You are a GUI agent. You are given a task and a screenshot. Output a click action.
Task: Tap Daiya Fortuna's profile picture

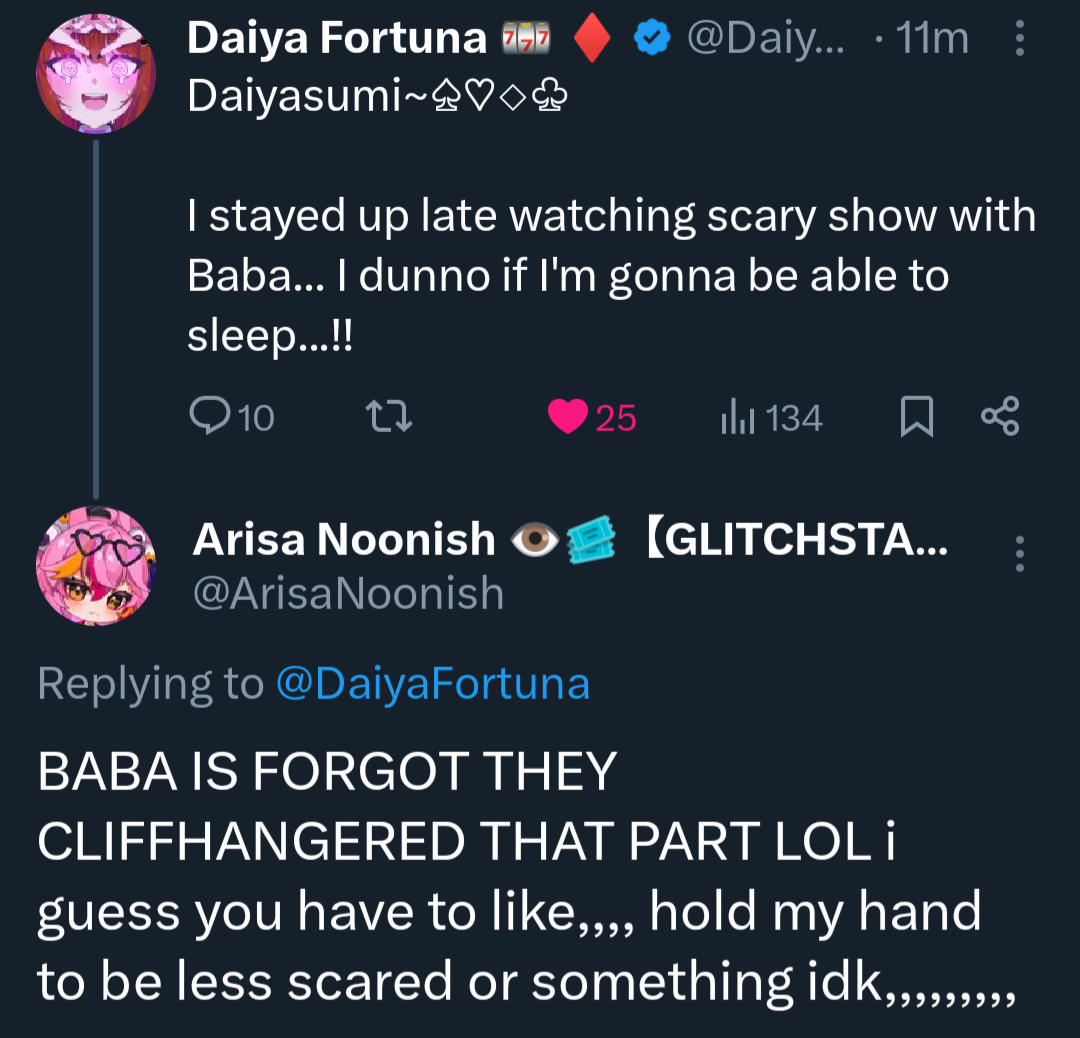tap(96, 75)
